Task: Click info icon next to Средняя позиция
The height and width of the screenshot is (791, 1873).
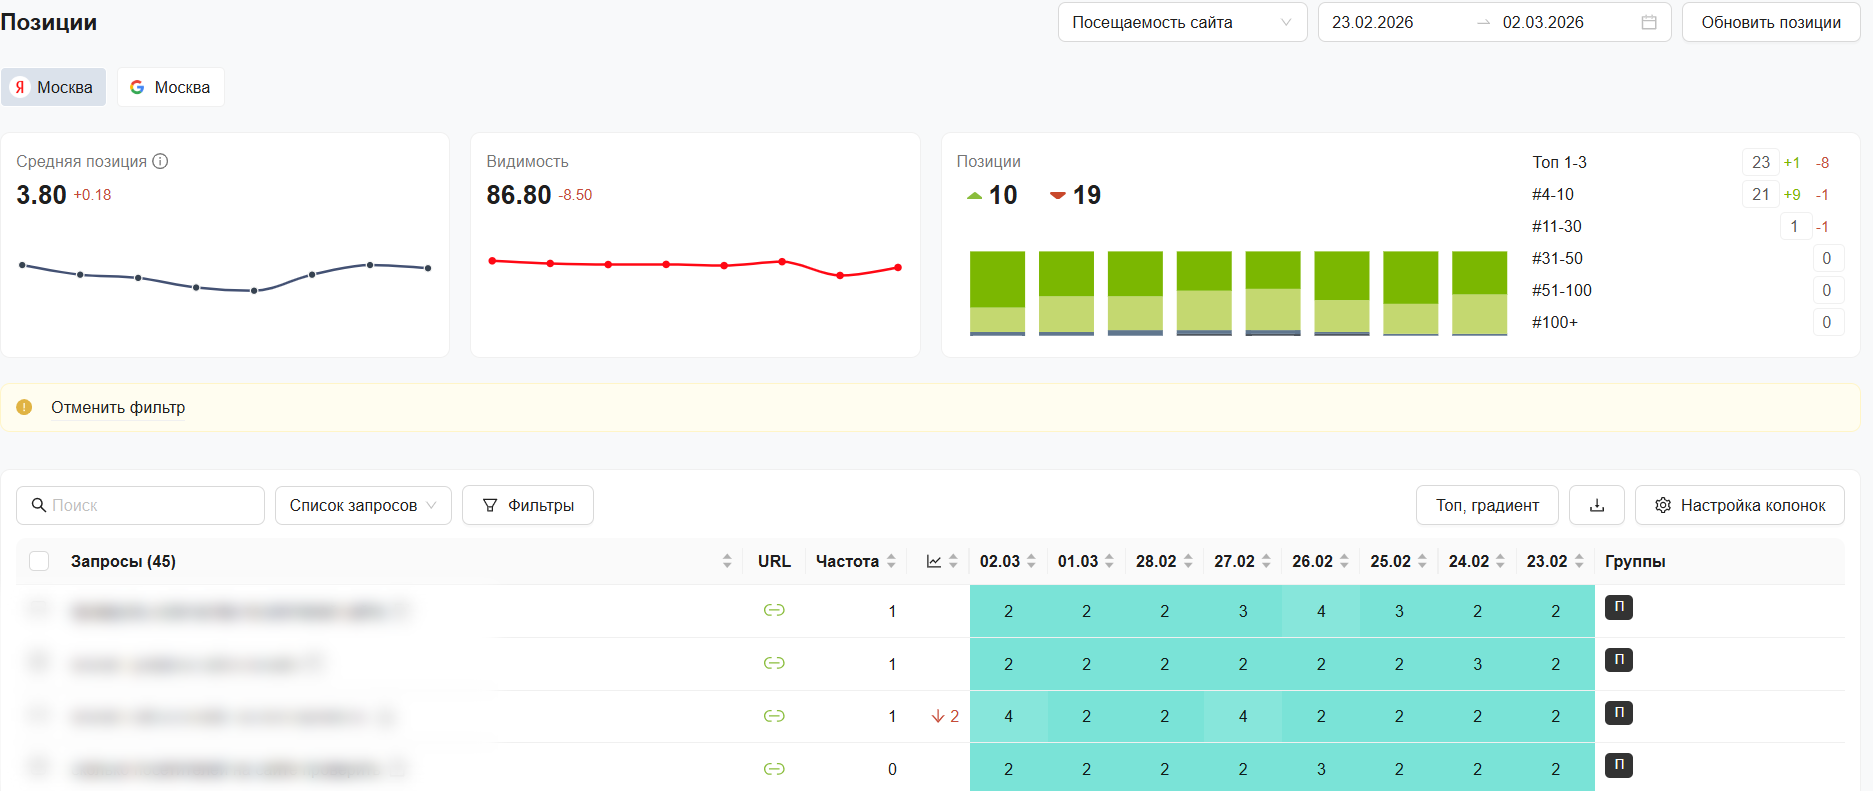Action: [160, 161]
